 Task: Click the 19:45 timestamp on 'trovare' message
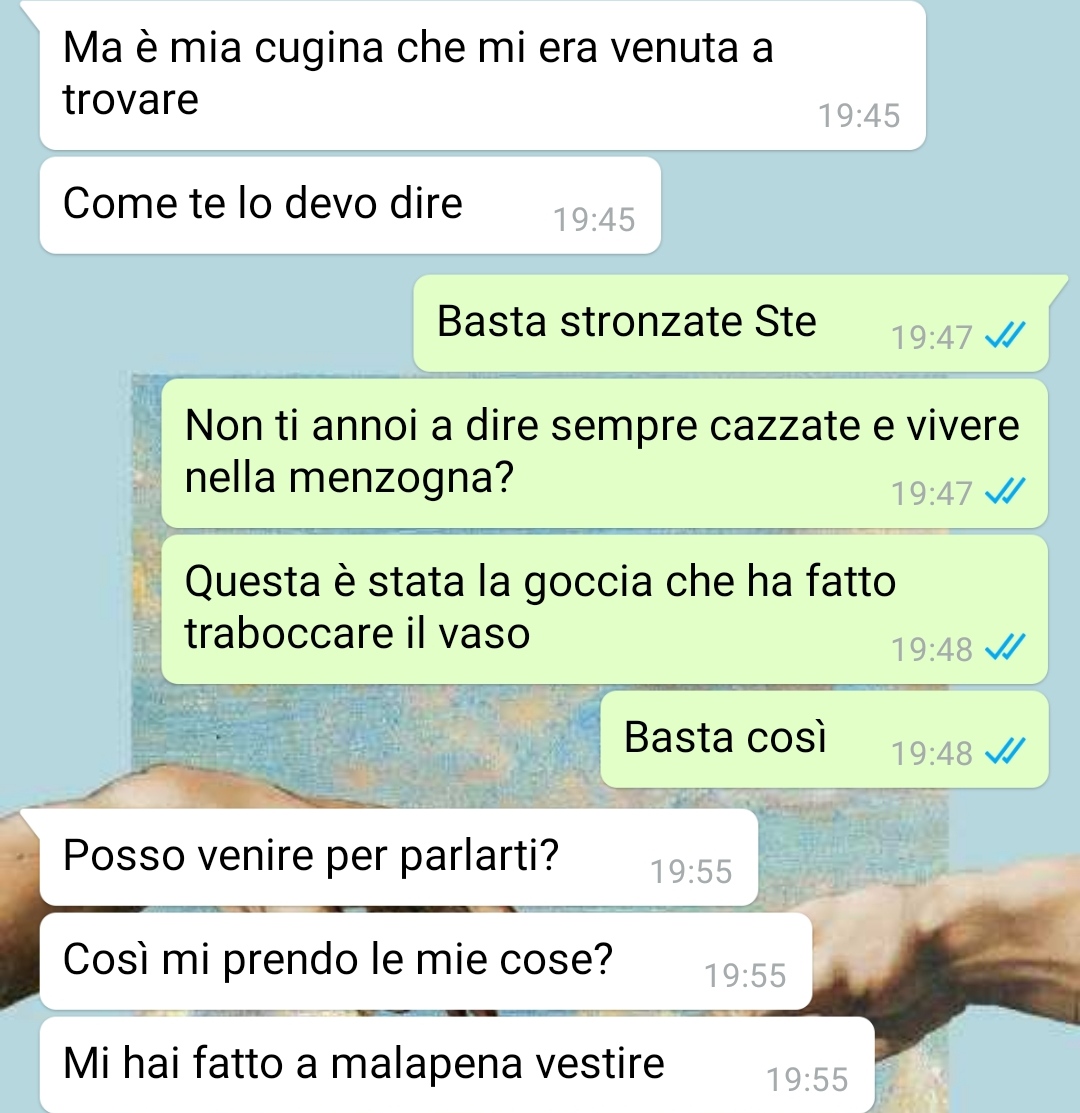pyautogui.click(x=859, y=116)
